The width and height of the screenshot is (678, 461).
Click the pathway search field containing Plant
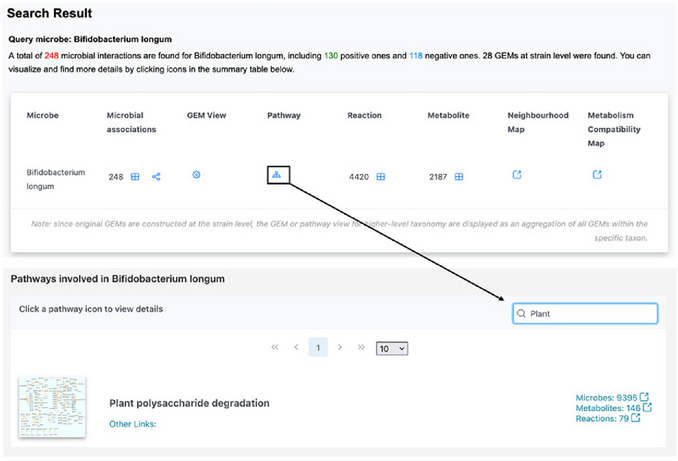585,314
